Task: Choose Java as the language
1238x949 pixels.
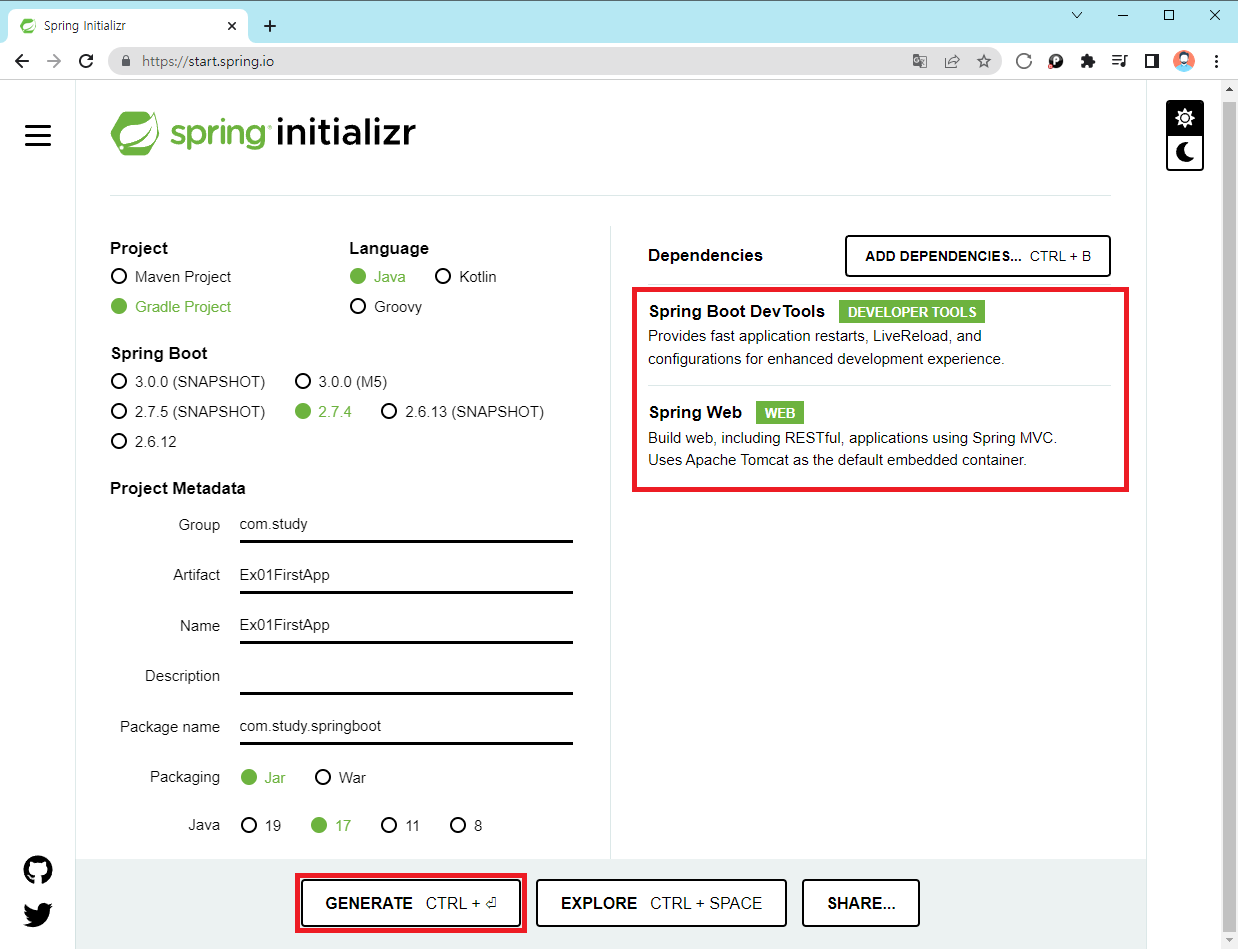Action: (x=378, y=277)
